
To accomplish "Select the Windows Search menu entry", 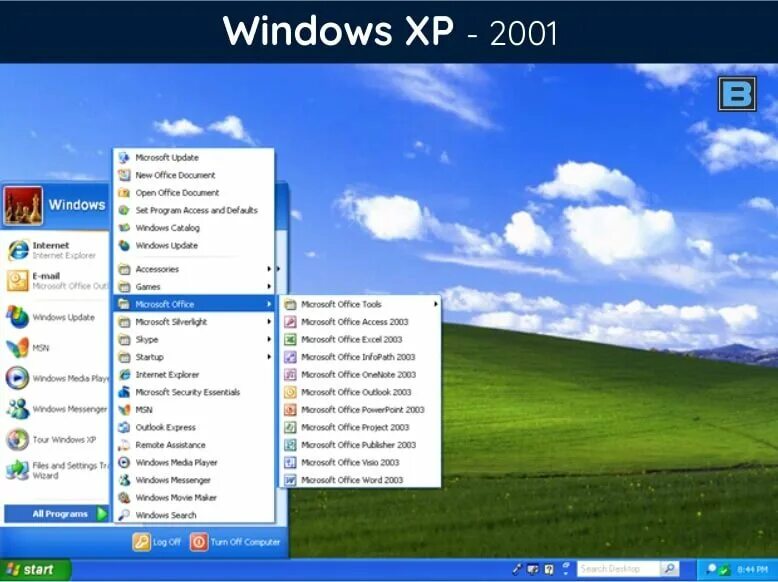I will [x=194, y=515].
